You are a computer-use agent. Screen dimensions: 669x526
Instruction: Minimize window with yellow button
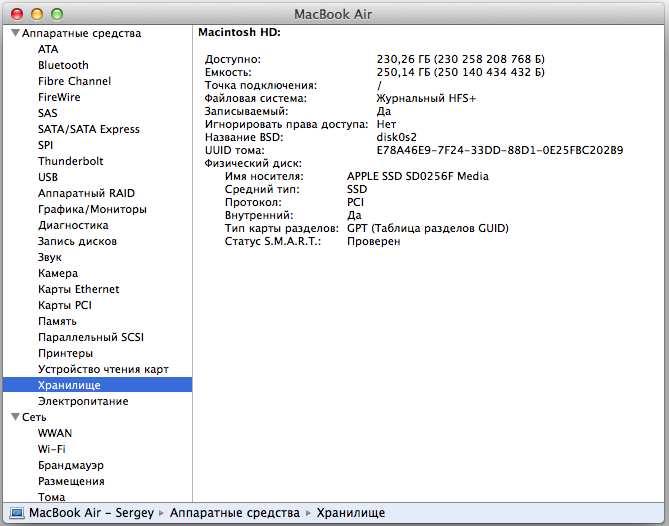pos(37,14)
